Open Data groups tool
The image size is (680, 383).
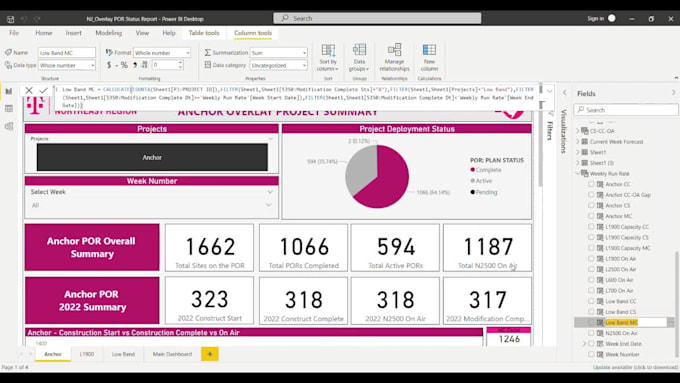pos(359,58)
